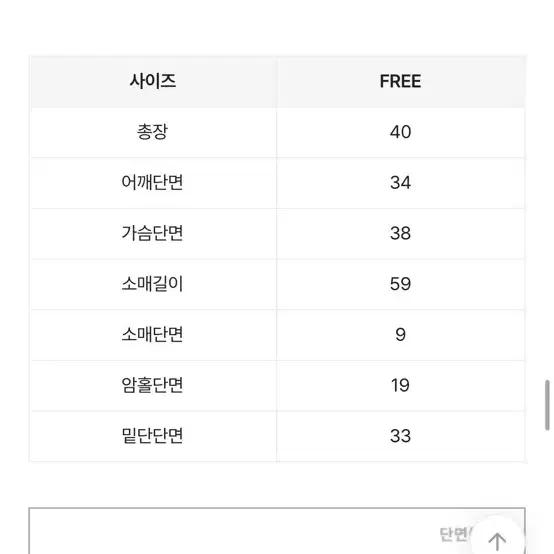The image size is (554, 554).
Task: Click the 소매단면 value 9
Action: [x=400, y=335]
